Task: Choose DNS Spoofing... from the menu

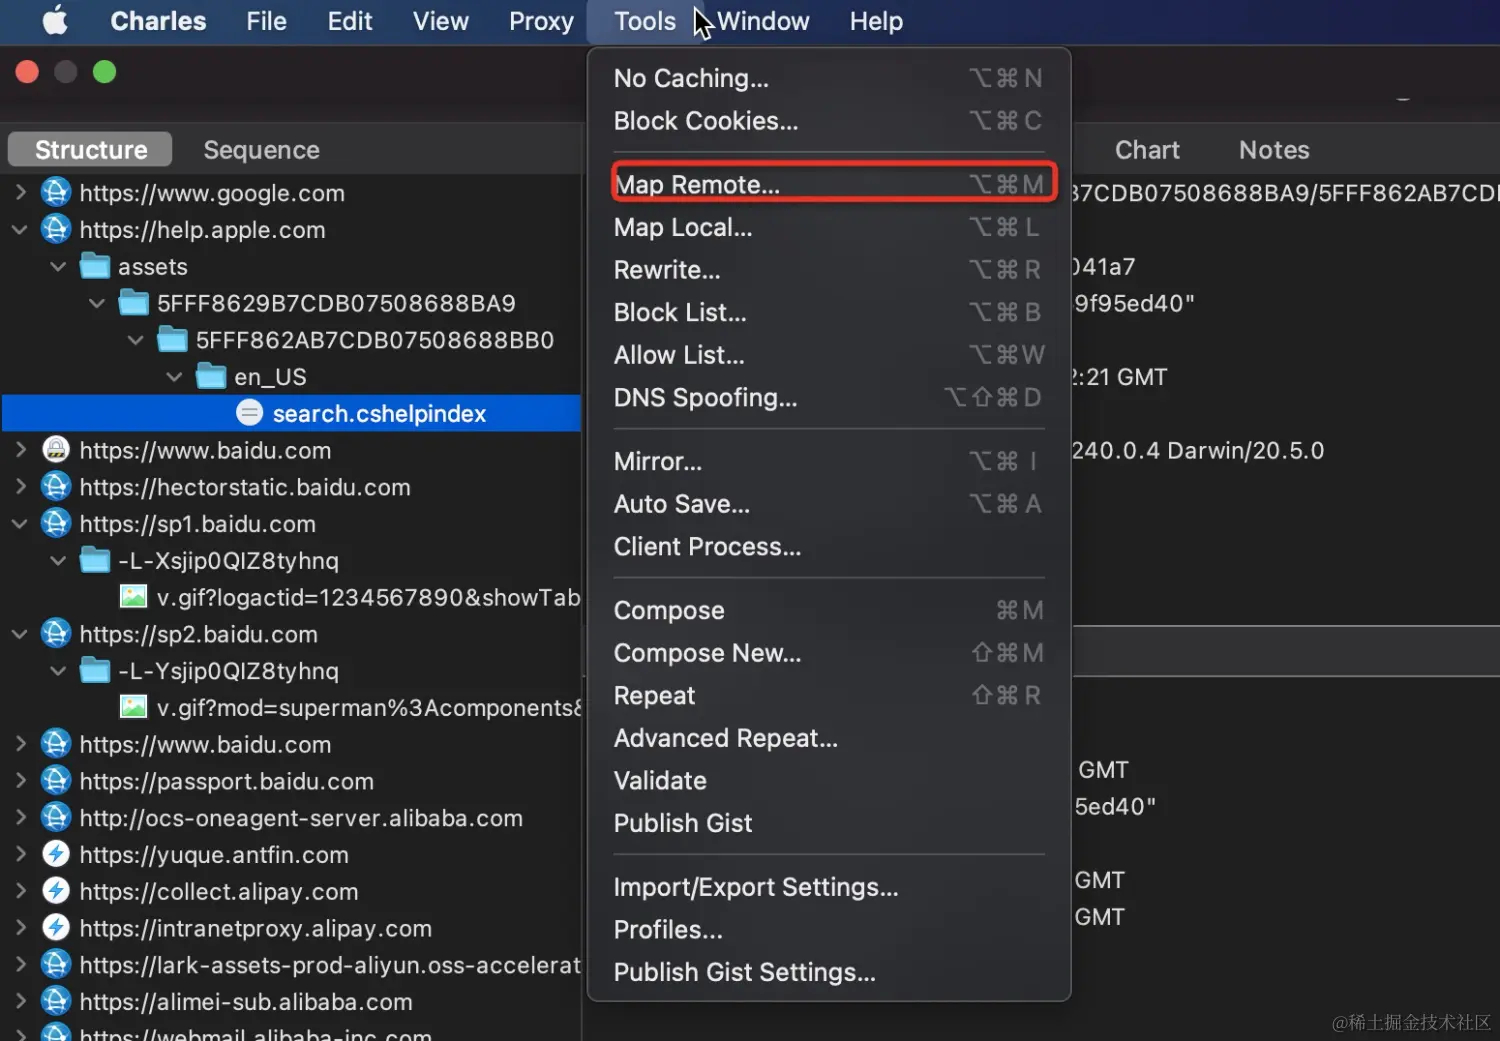Action: [829, 397]
